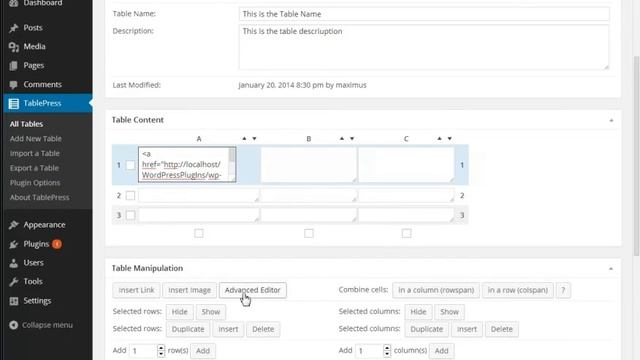Open All Tables submenu item
The image size is (640, 360).
pos(27,124)
